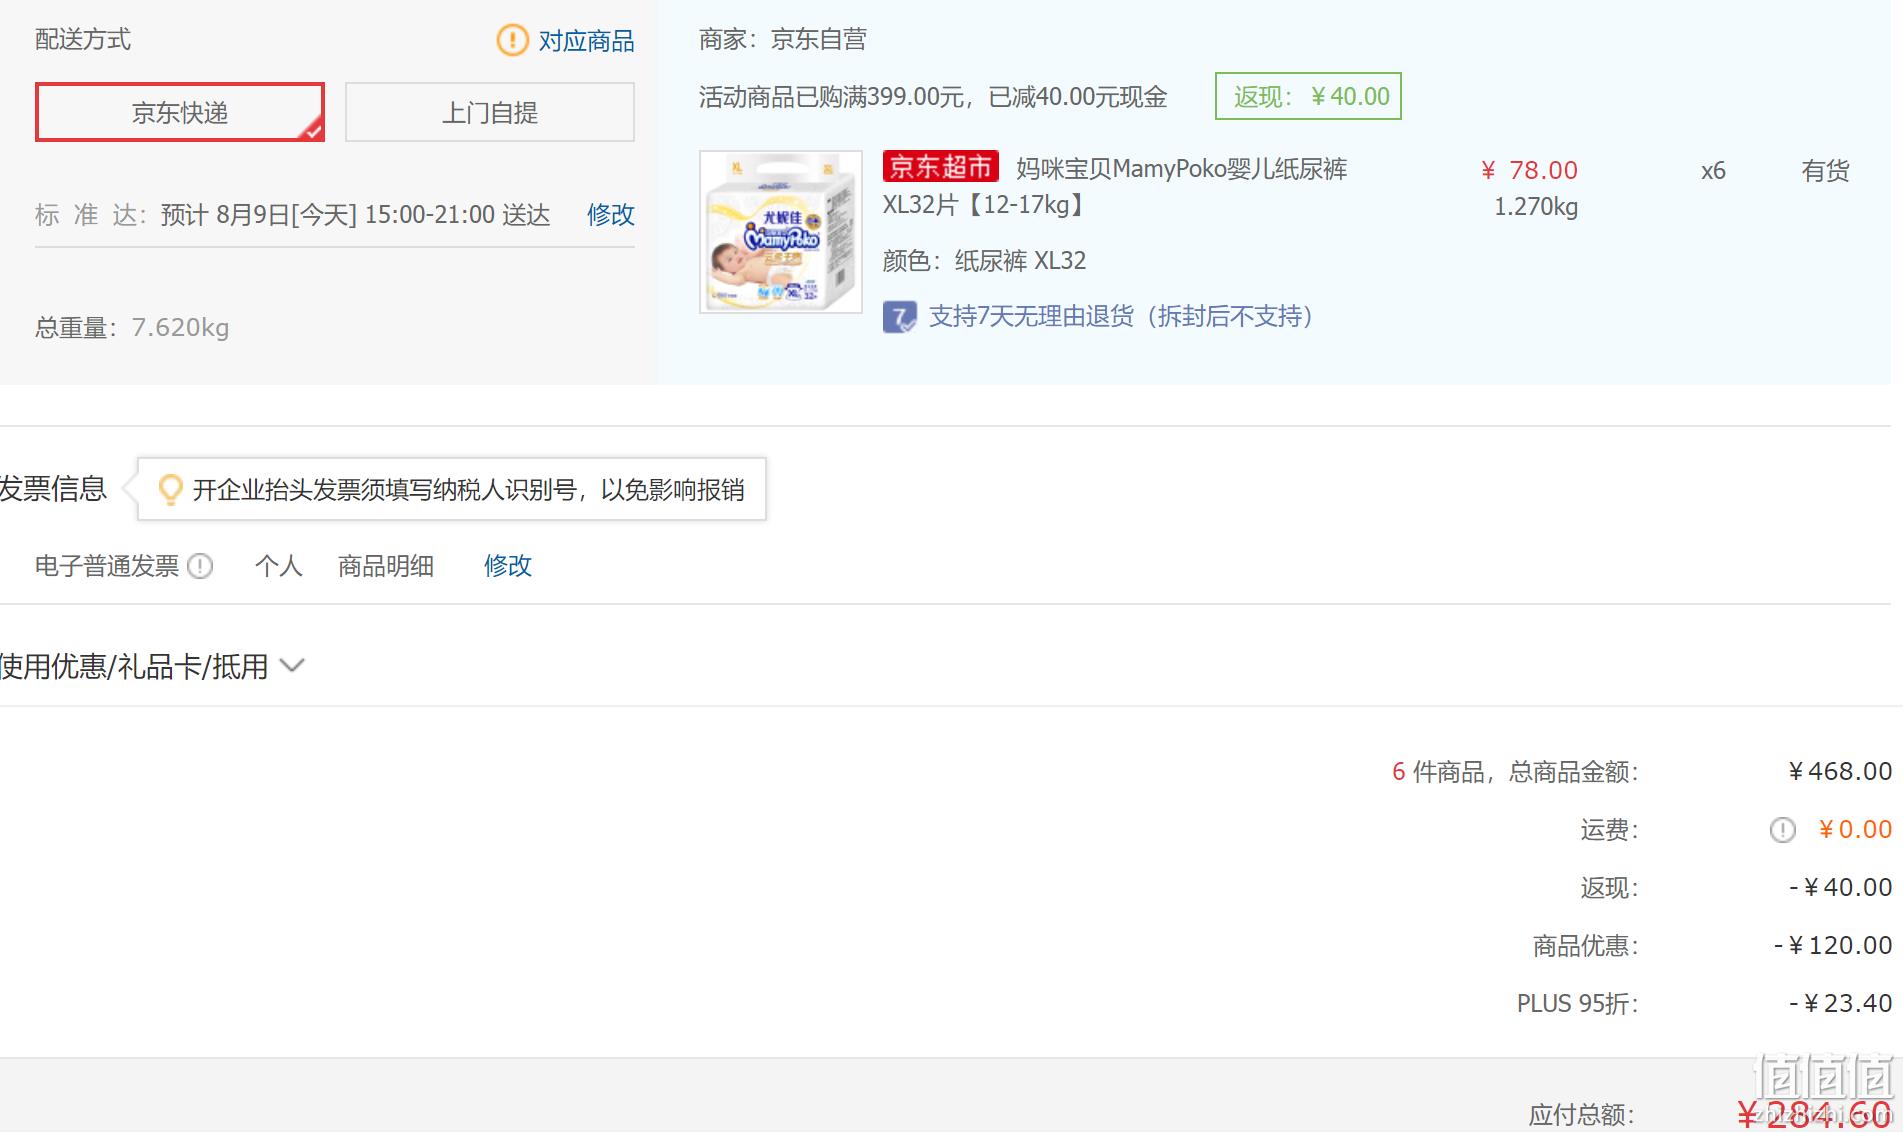
Task: Click 修改 next to delivery time
Action: (x=610, y=214)
